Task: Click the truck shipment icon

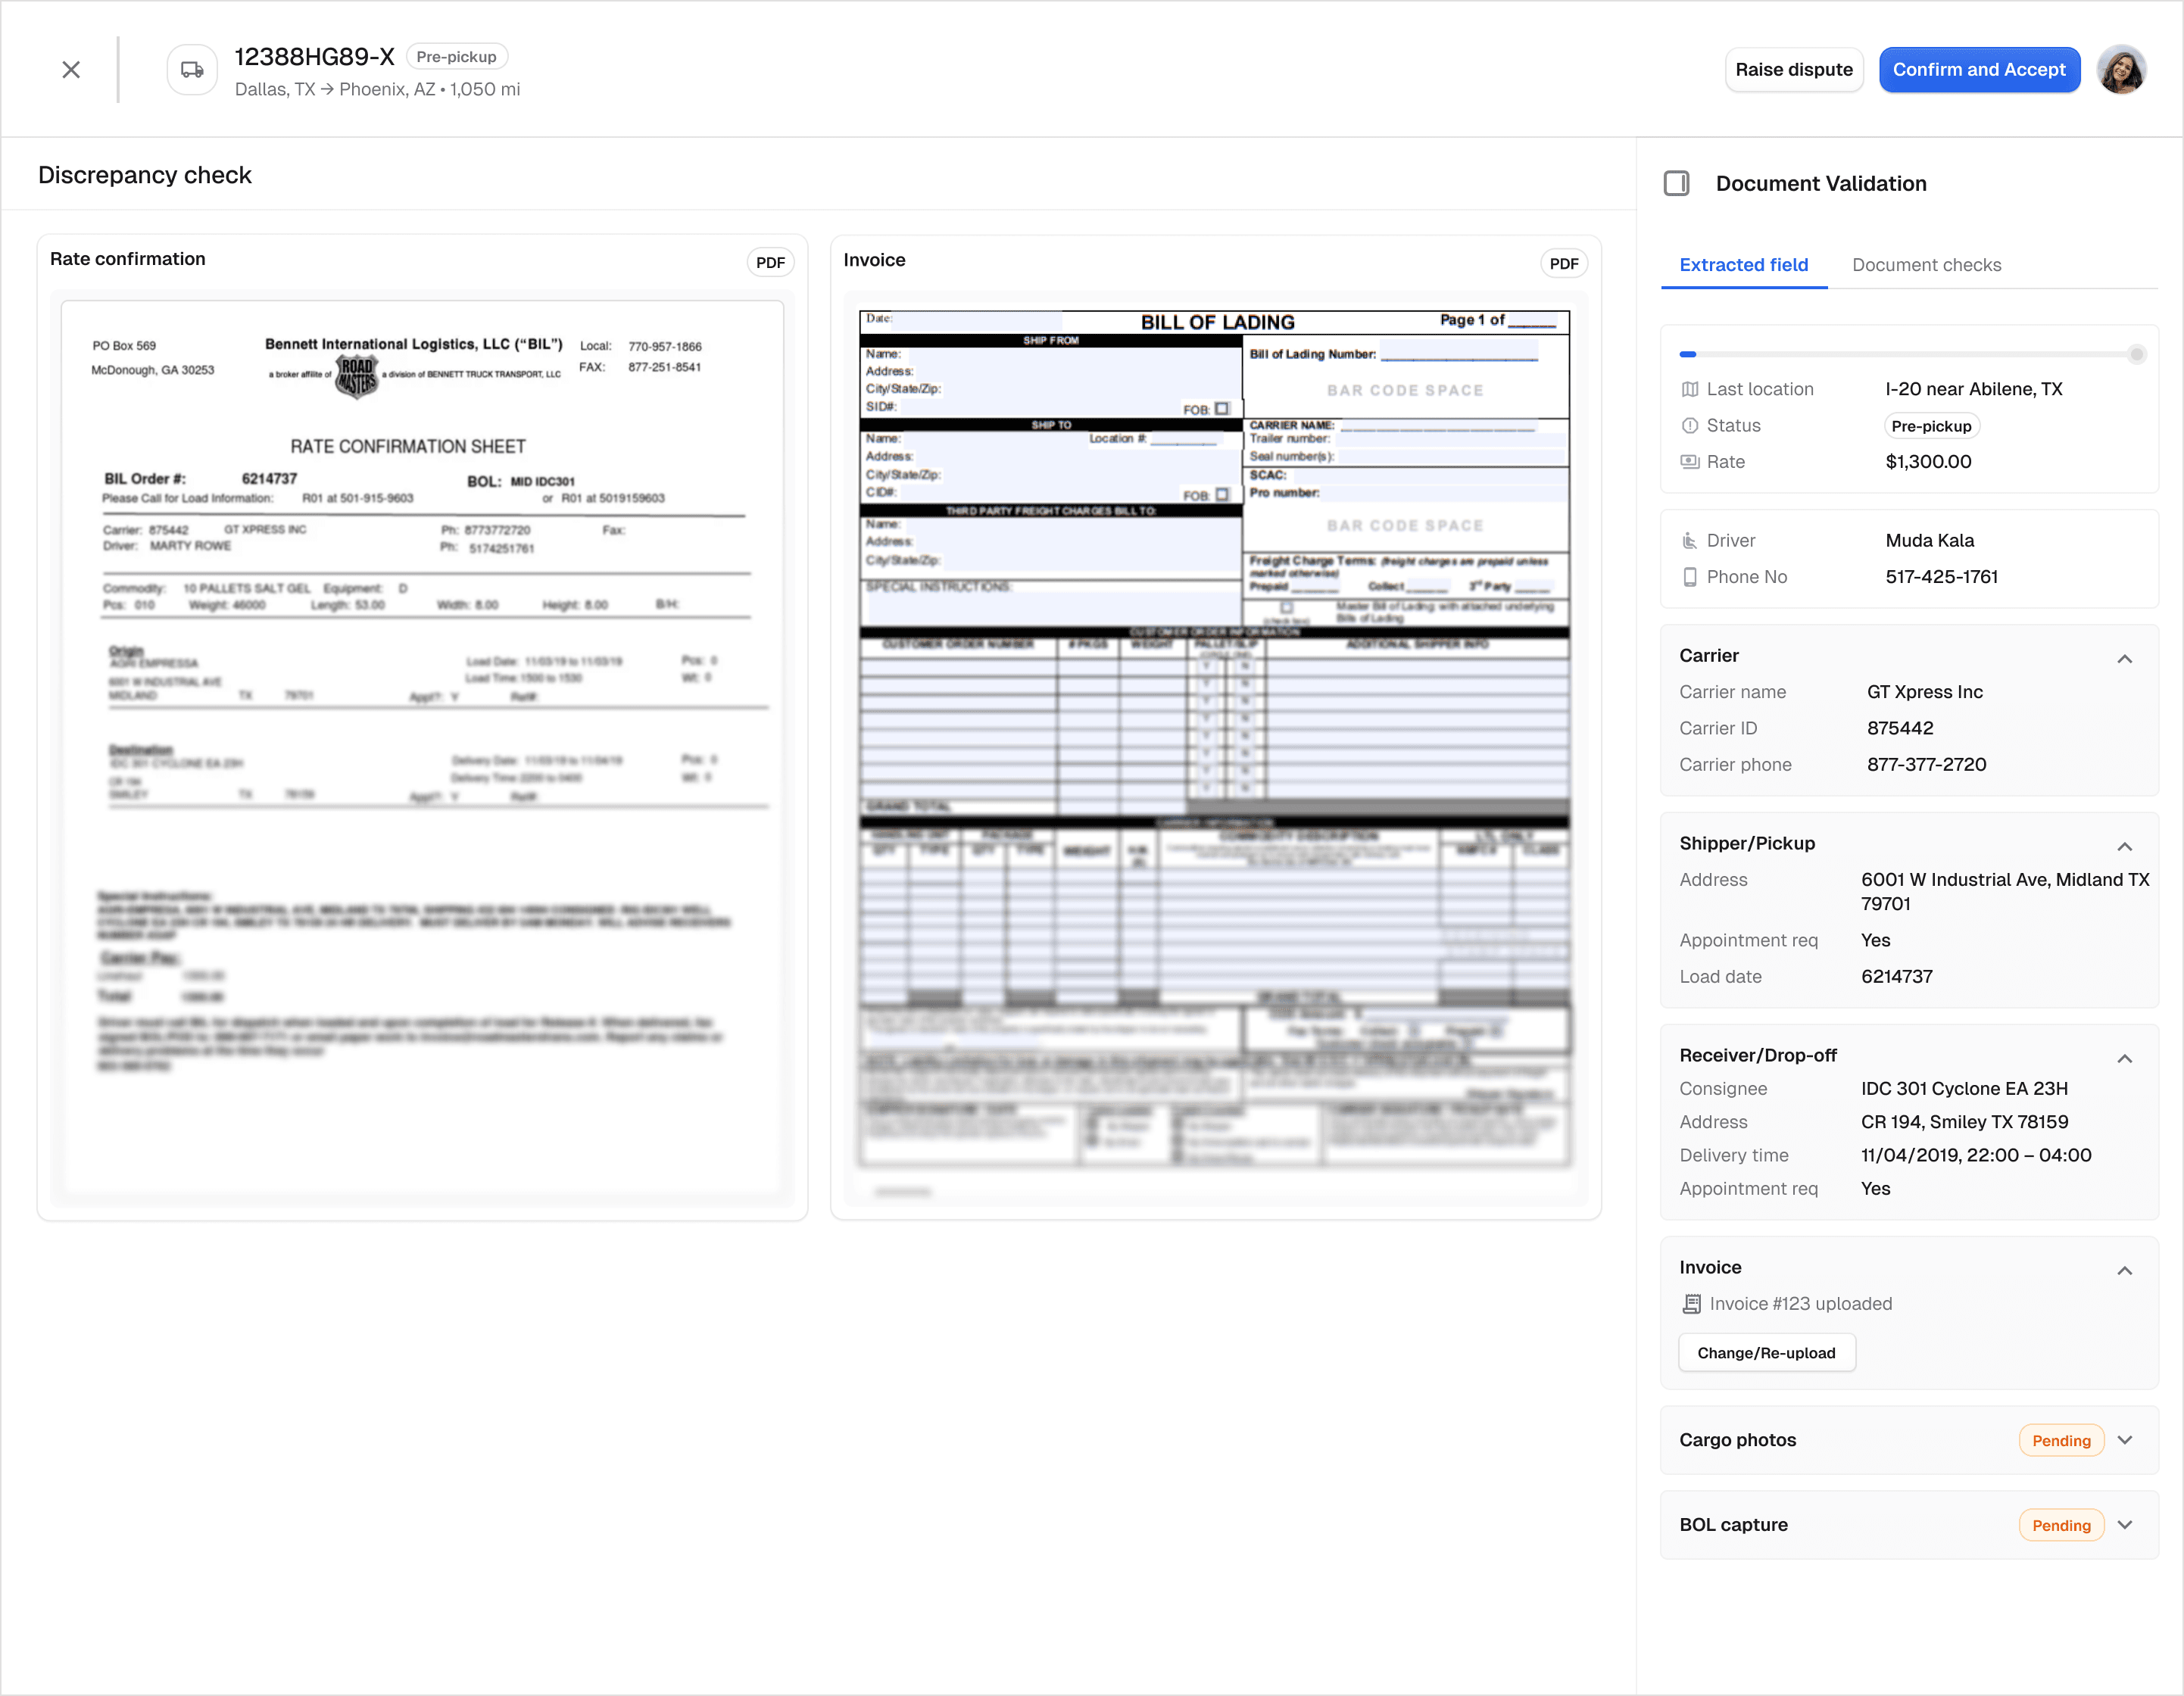Action: tap(192, 70)
